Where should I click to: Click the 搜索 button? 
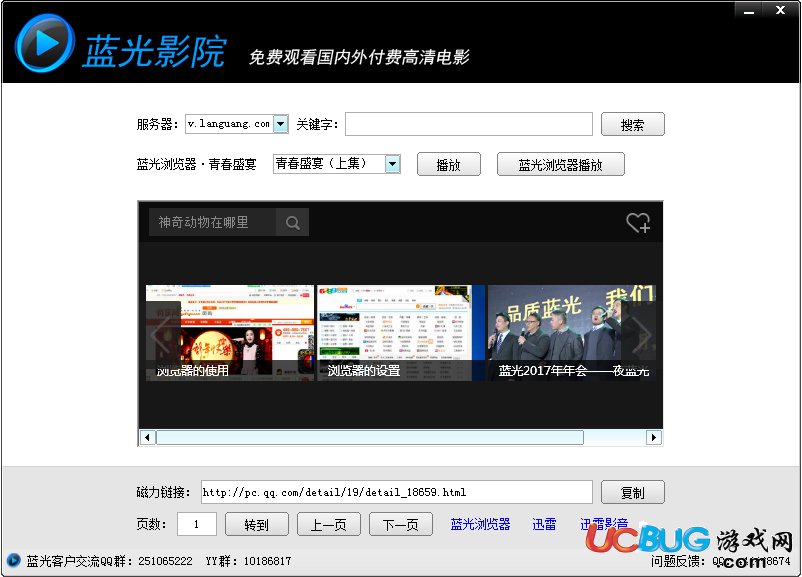point(633,124)
